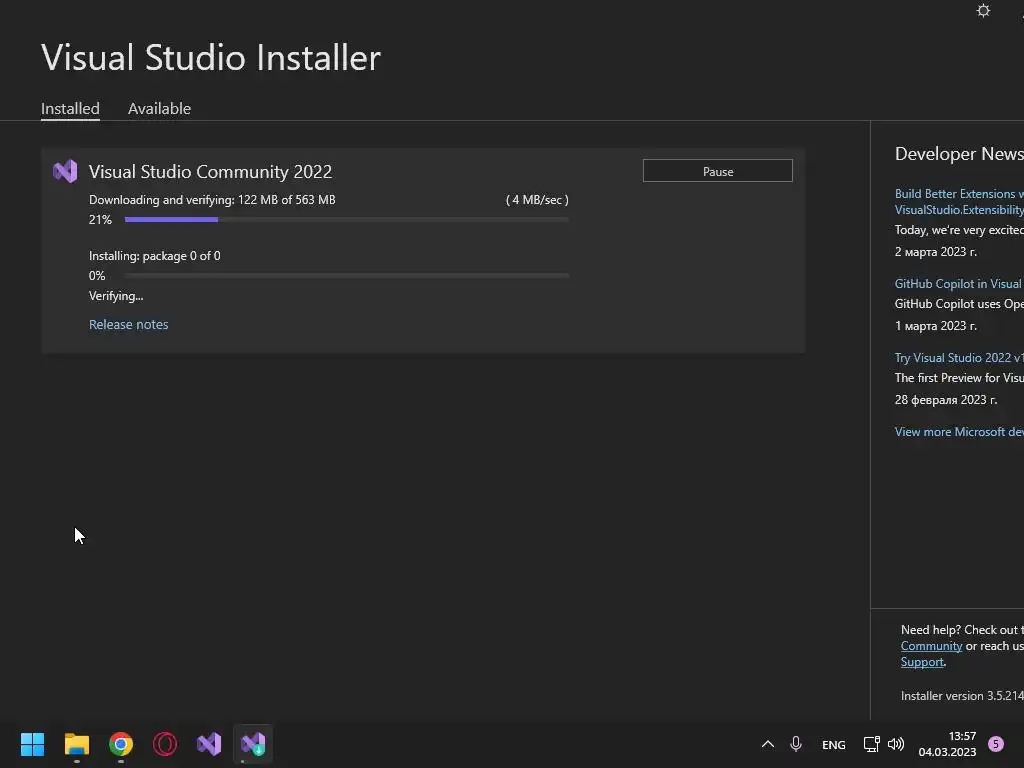Open volume speaker tray icon
The height and width of the screenshot is (768, 1024).
pyautogui.click(x=896, y=744)
